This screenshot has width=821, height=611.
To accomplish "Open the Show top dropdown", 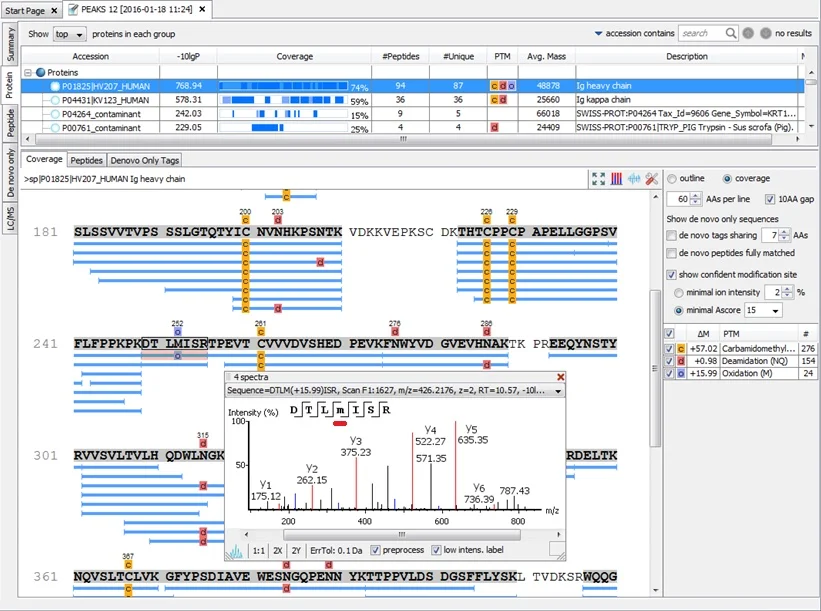I will (x=70, y=34).
